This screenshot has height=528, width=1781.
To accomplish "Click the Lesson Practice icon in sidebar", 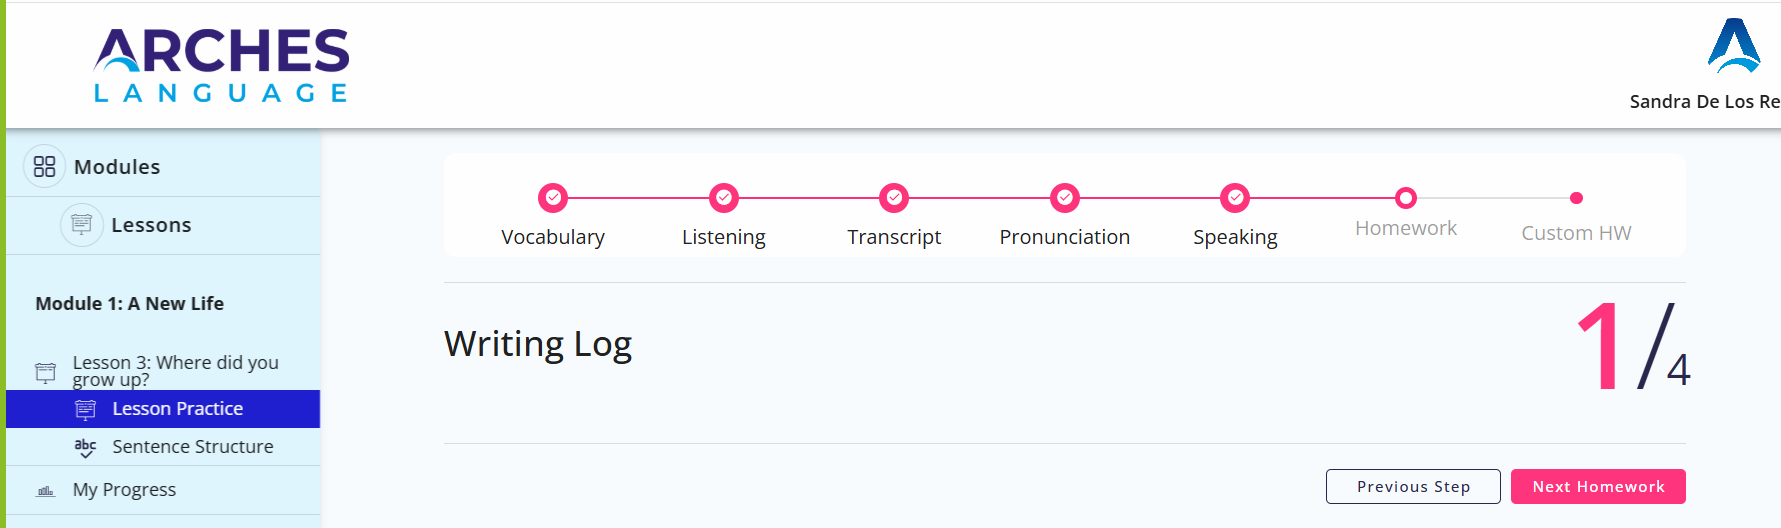I will pos(86,409).
